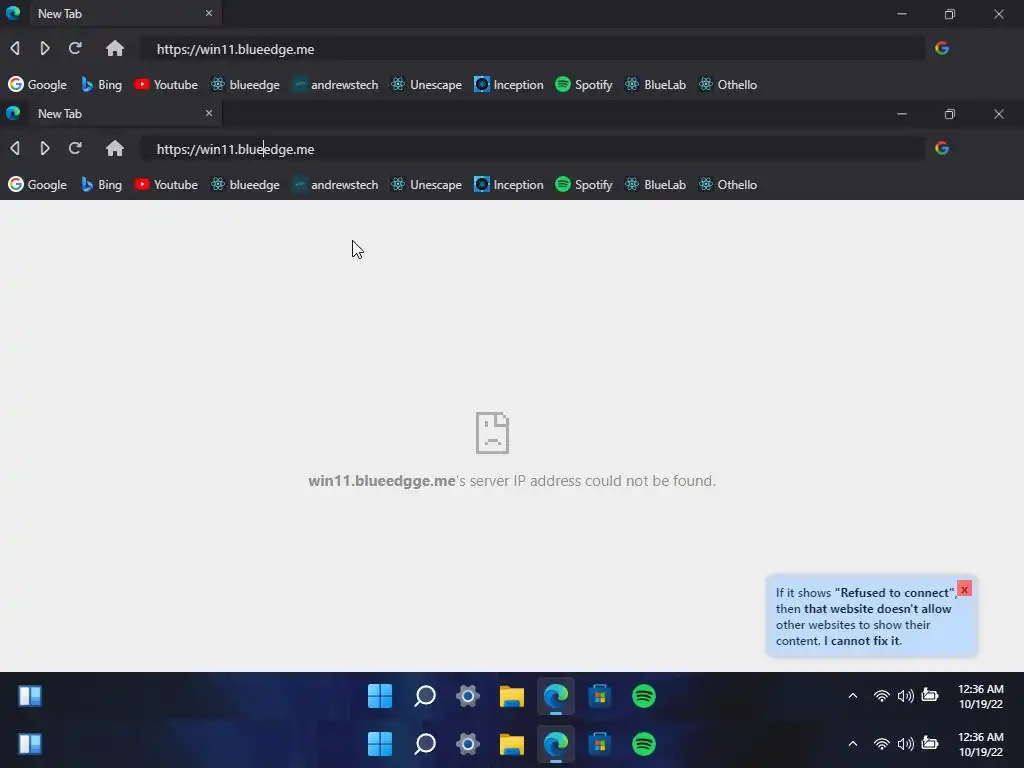
Task: Close the New Tab tab in the nested window
Action: tap(209, 113)
